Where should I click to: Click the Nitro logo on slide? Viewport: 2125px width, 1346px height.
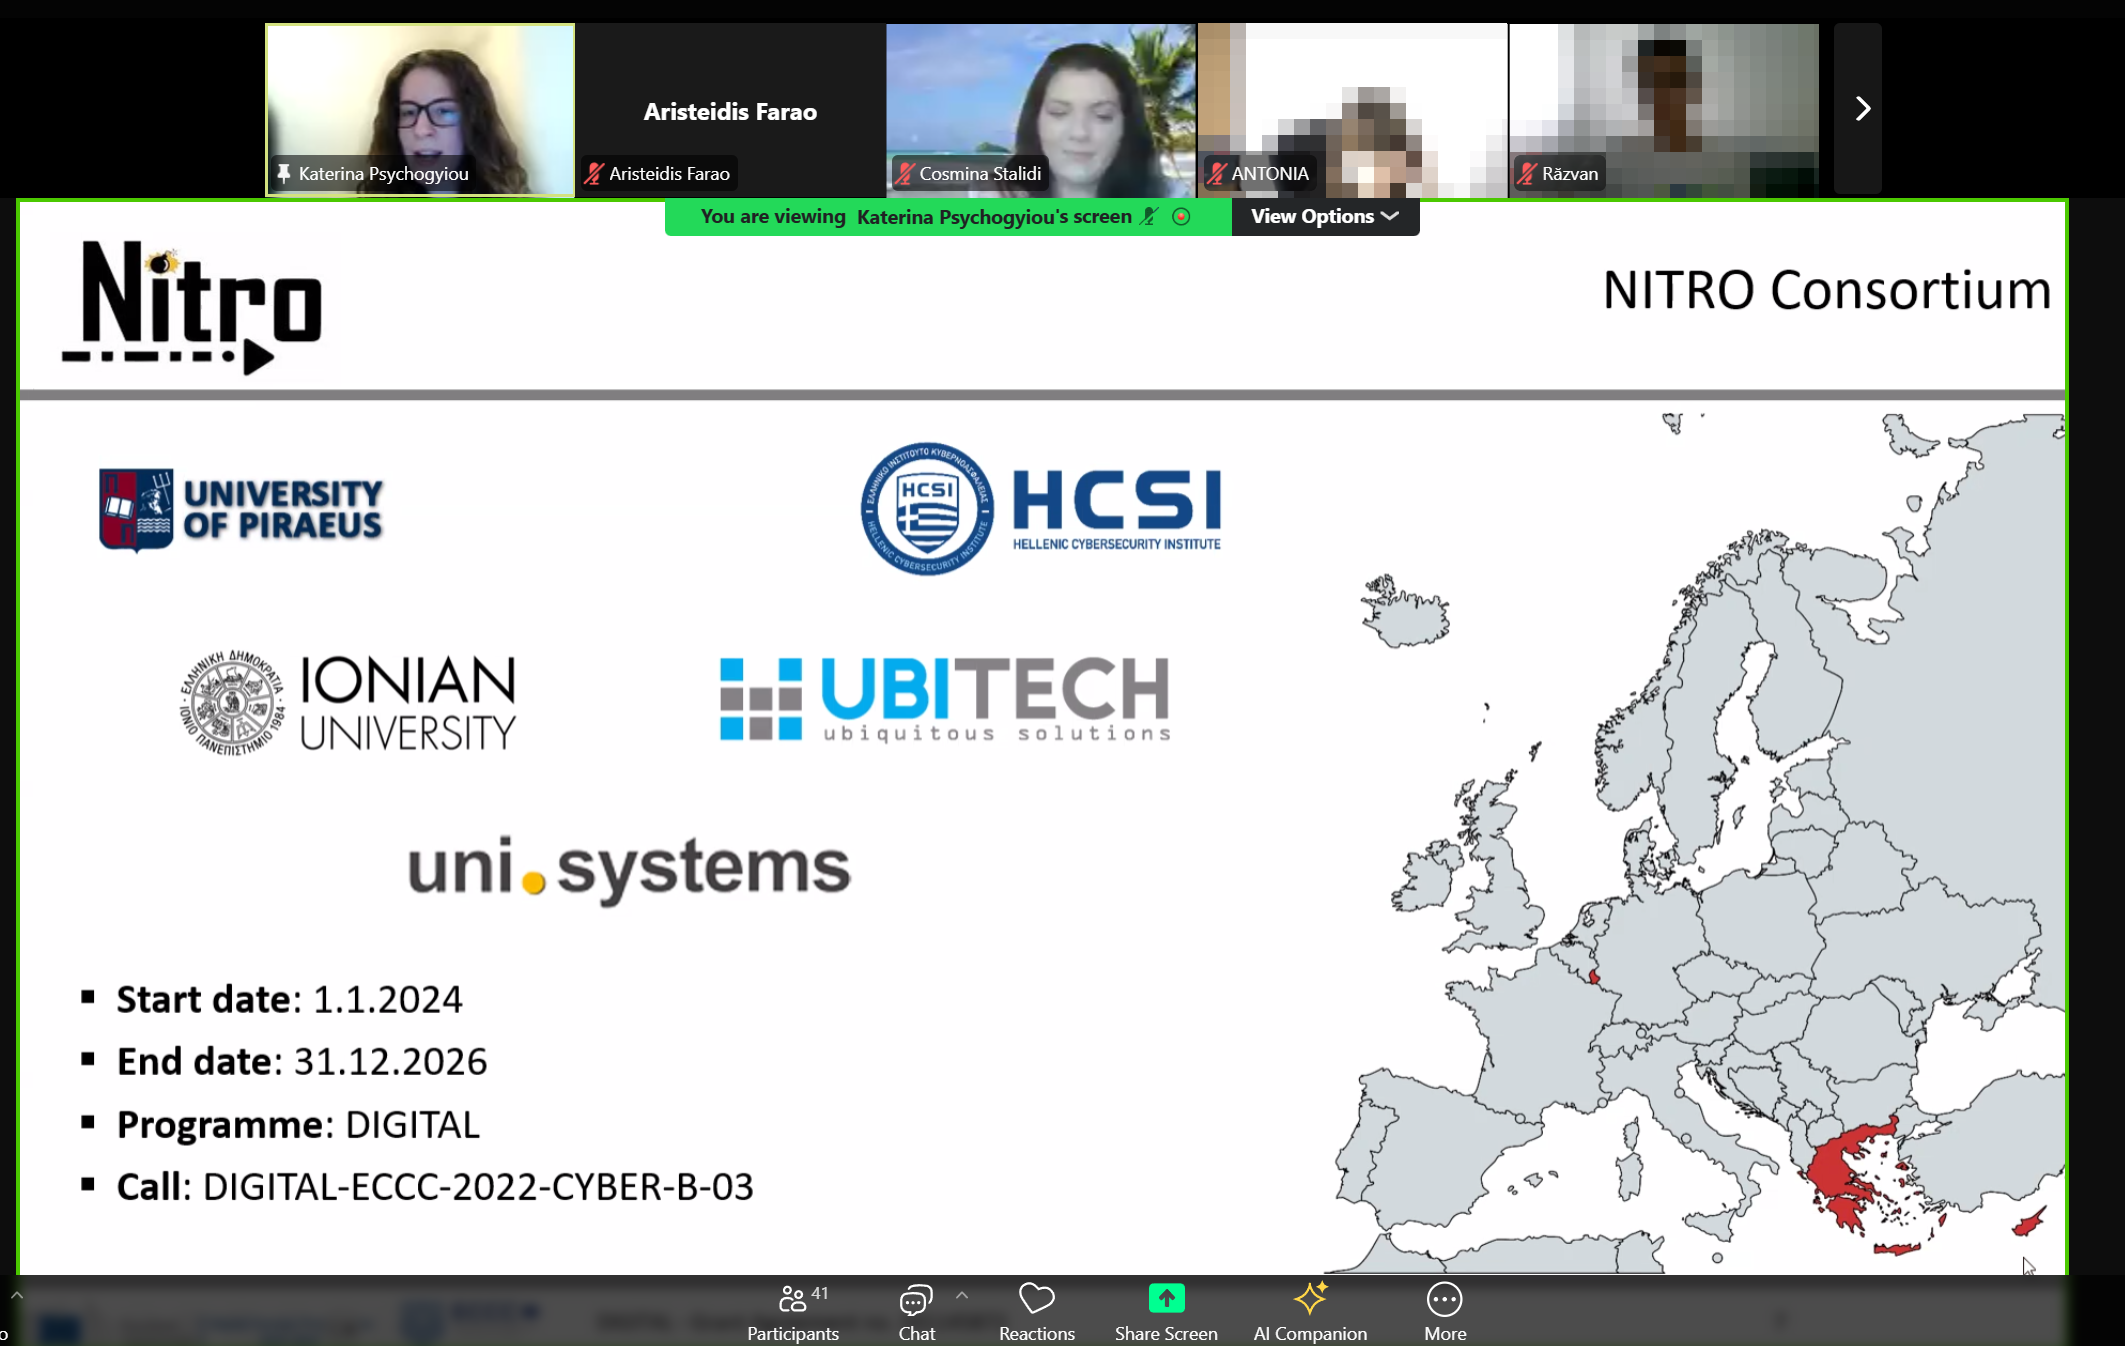pyautogui.click(x=192, y=307)
